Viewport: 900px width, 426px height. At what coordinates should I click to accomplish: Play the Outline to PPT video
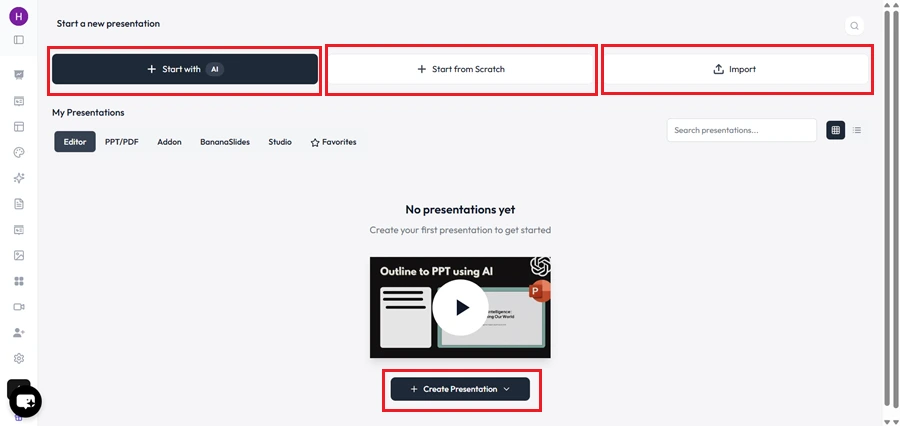point(460,308)
